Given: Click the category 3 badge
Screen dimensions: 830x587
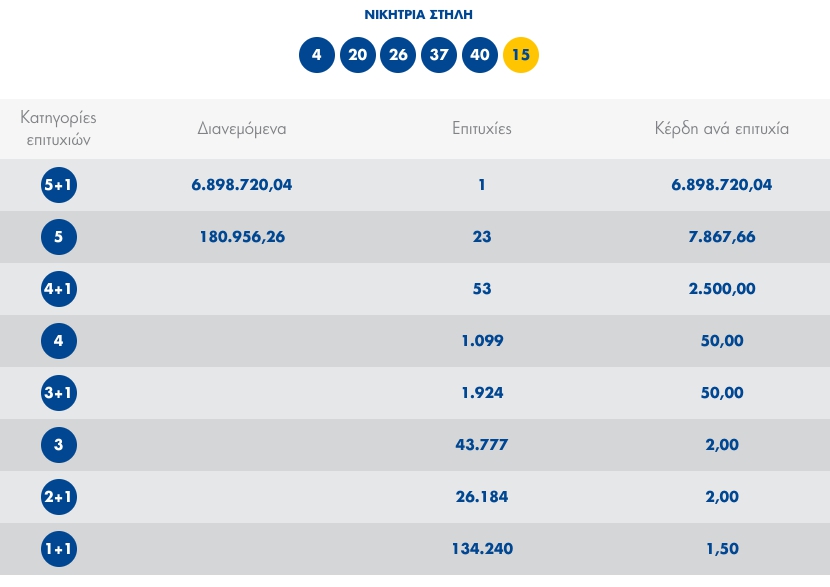Looking at the screenshot, I should tap(59, 445).
